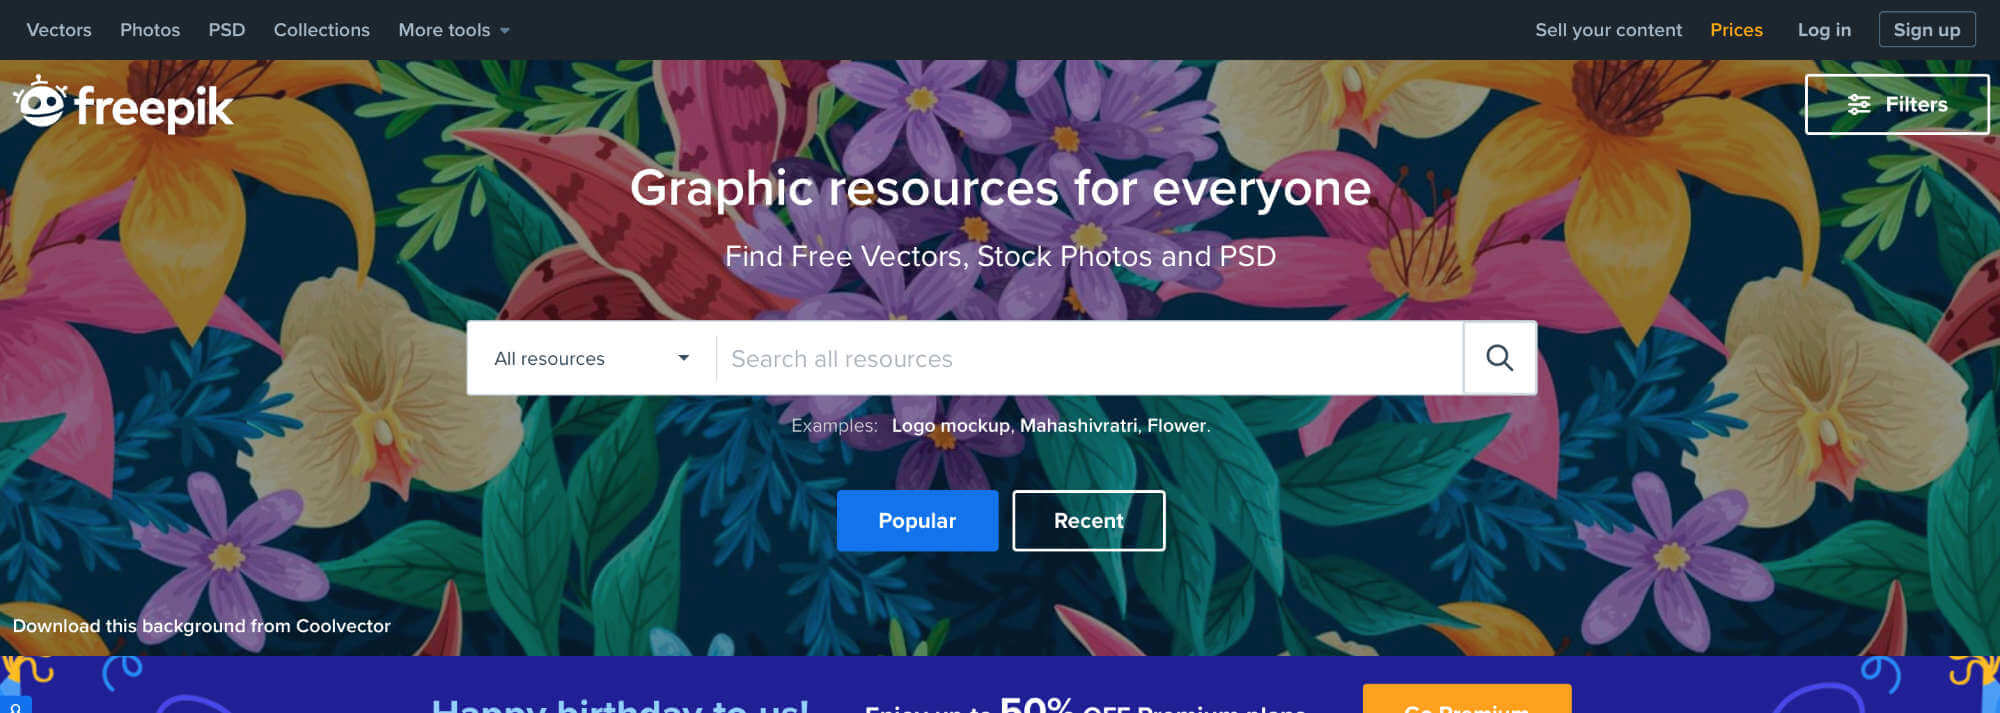Open the More tools menu
The width and height of the screenshot is (2000, 713).
pos(454,30)
